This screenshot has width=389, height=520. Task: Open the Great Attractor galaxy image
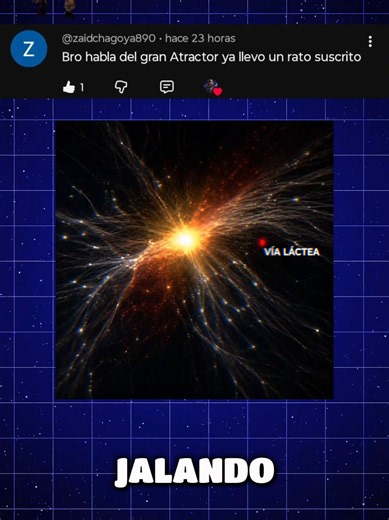tap(195, 260)
